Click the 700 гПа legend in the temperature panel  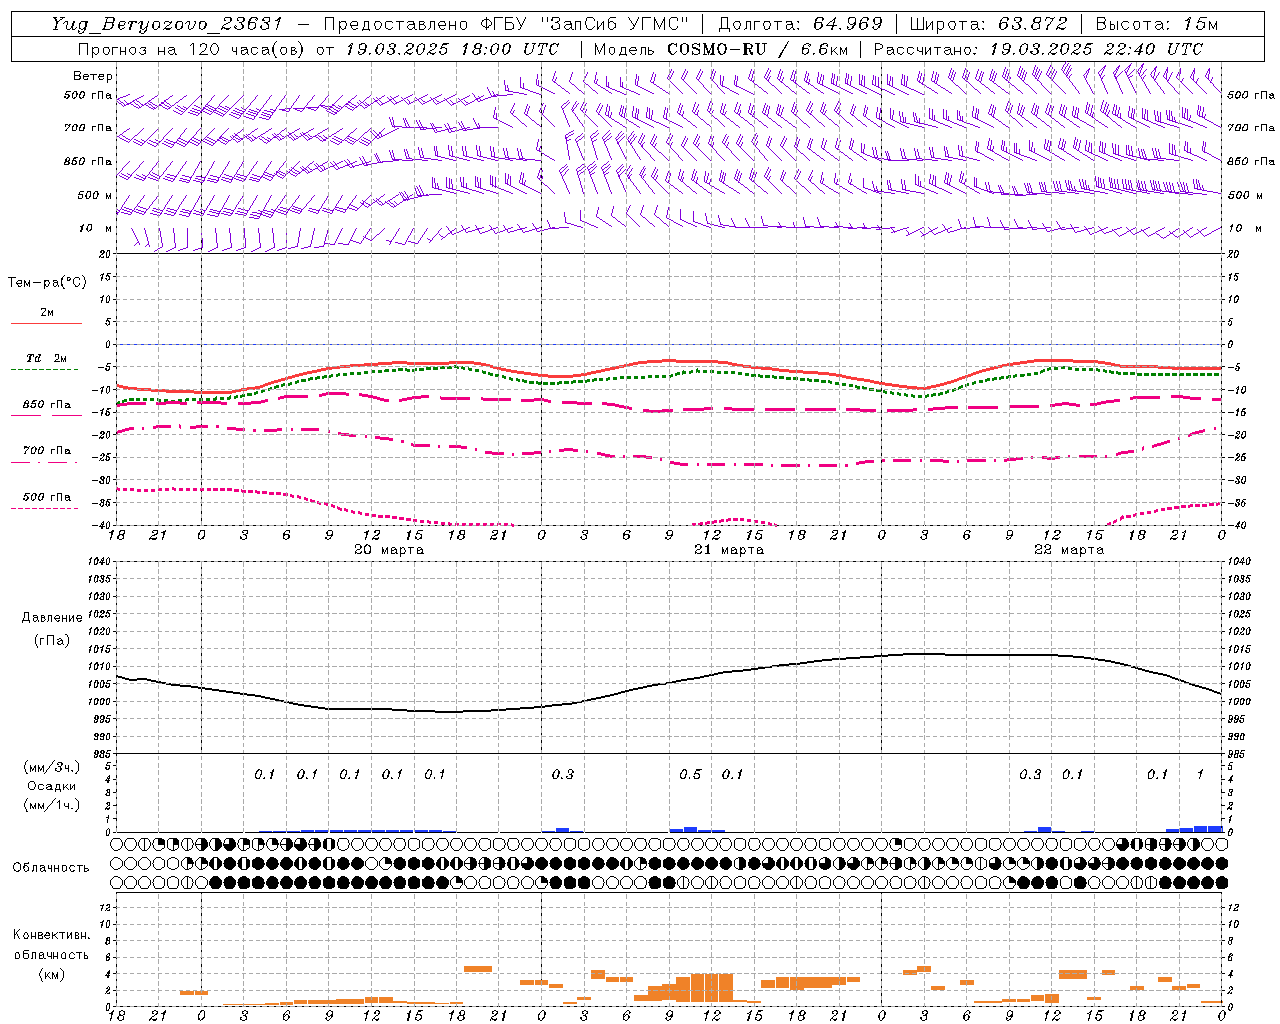pyautogui.click(x=47, y=451)
